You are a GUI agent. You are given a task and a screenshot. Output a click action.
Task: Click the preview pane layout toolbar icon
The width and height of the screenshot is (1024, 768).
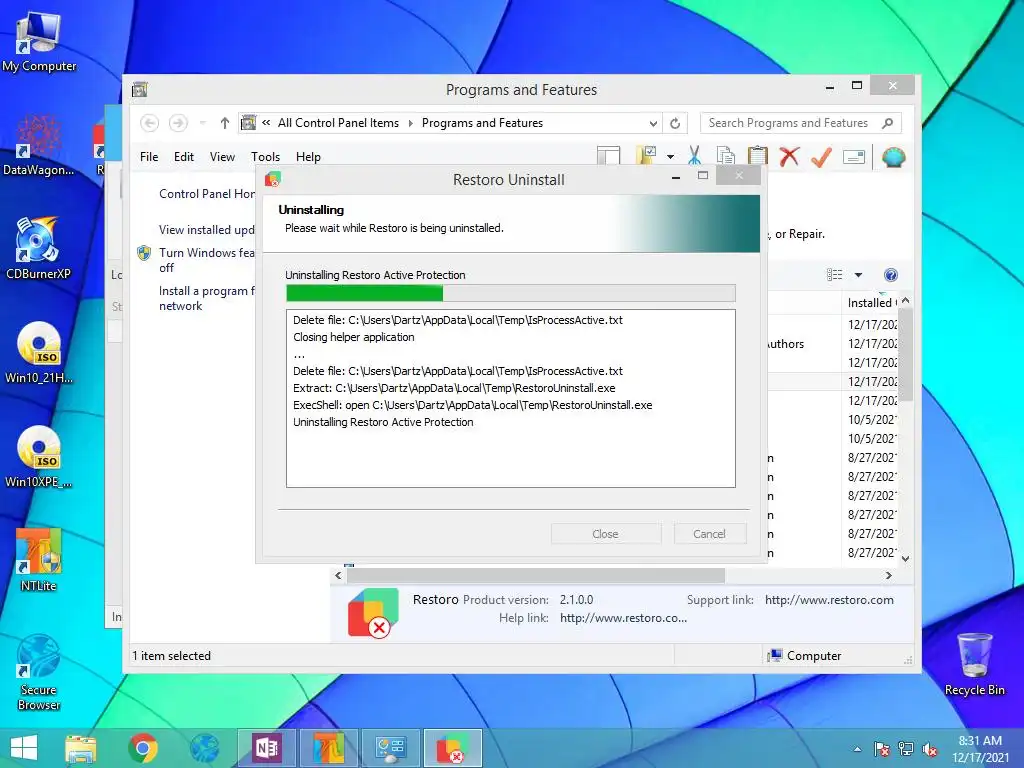pos(609,156)
